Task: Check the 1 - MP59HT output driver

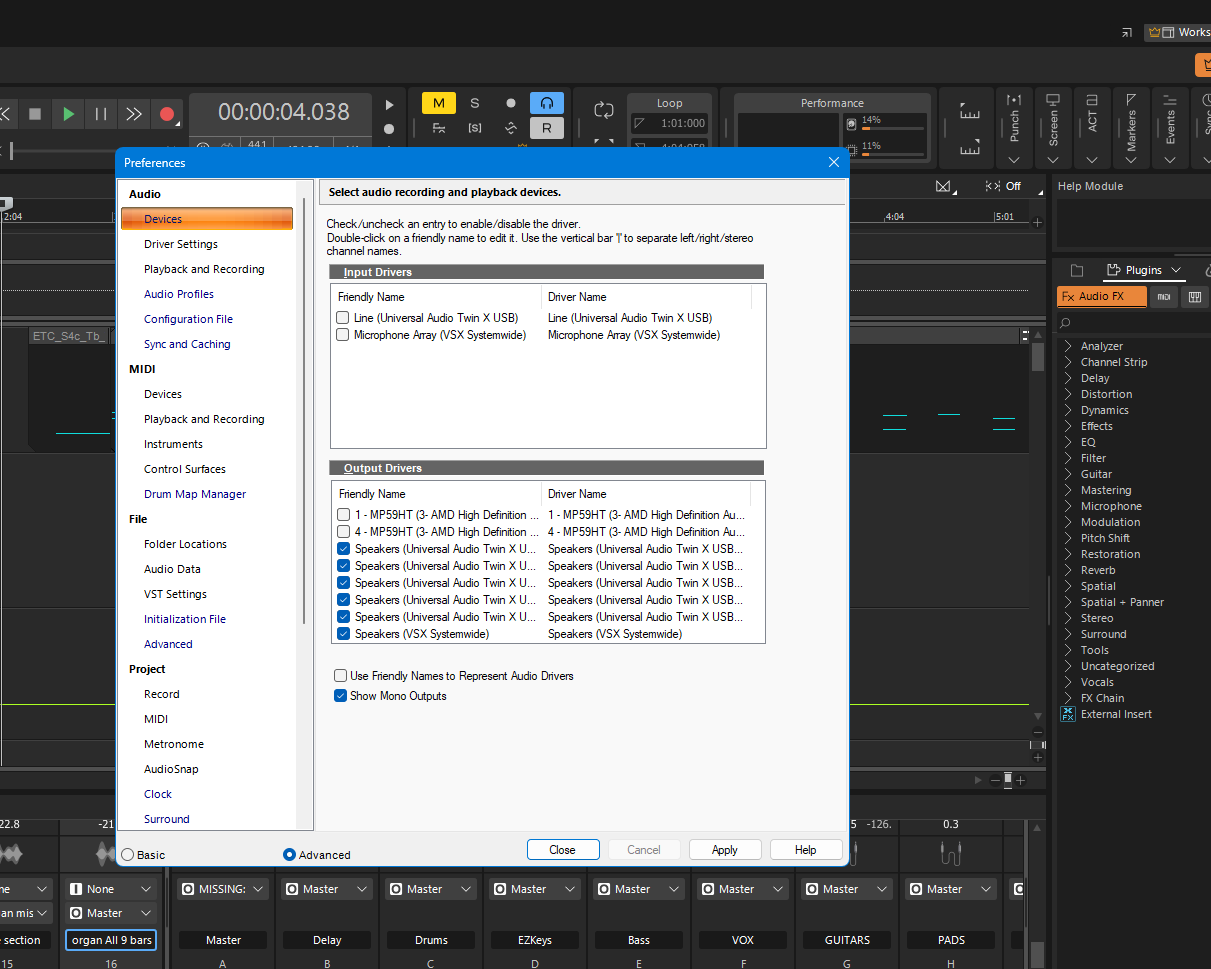Action: [344, 515]
